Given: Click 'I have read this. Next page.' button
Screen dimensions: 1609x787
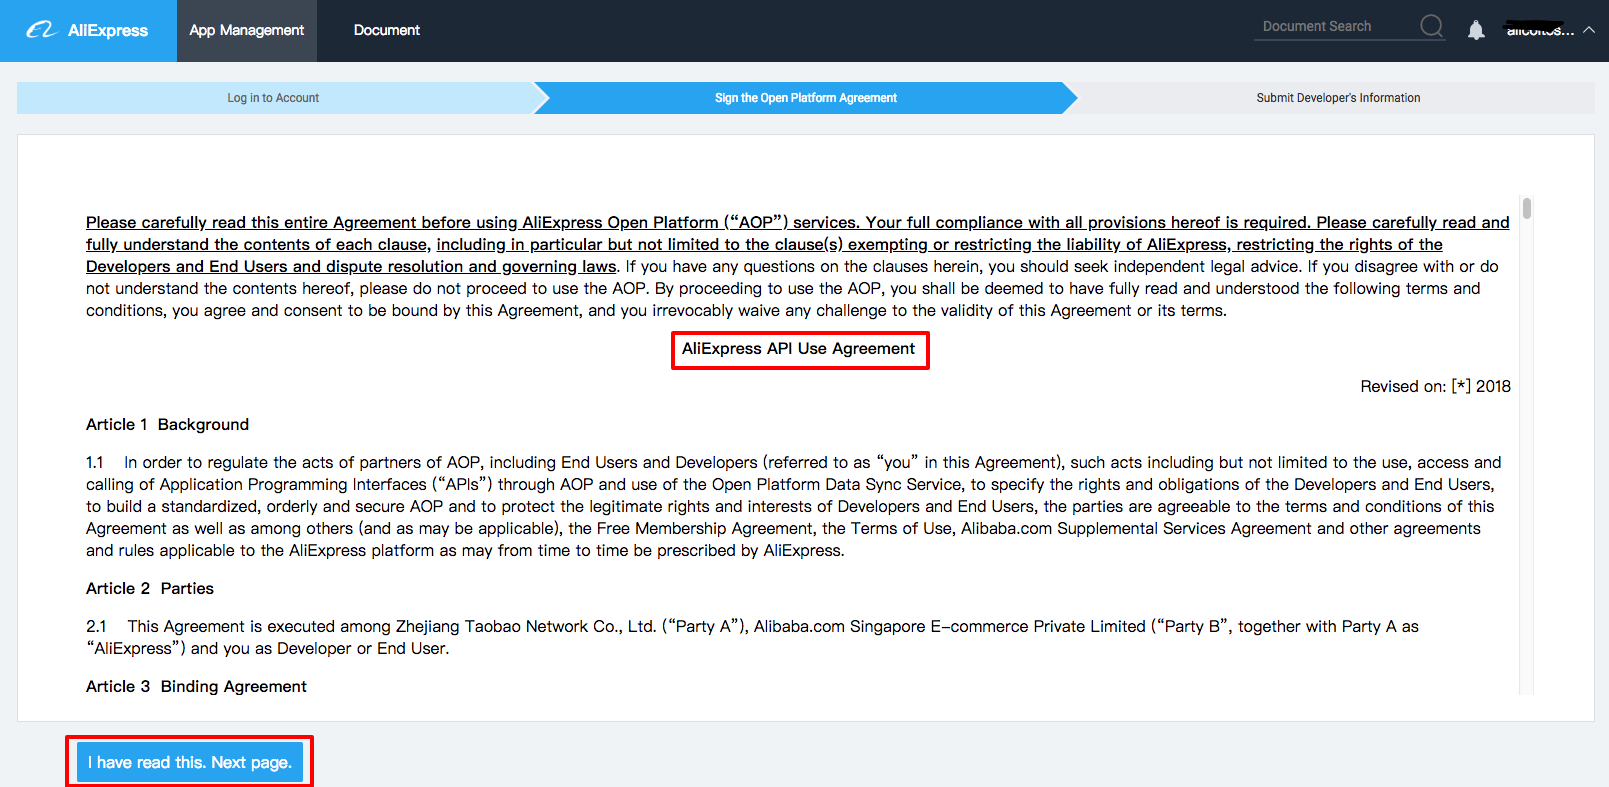Looking at the screenshot, I should click(190, 762).
